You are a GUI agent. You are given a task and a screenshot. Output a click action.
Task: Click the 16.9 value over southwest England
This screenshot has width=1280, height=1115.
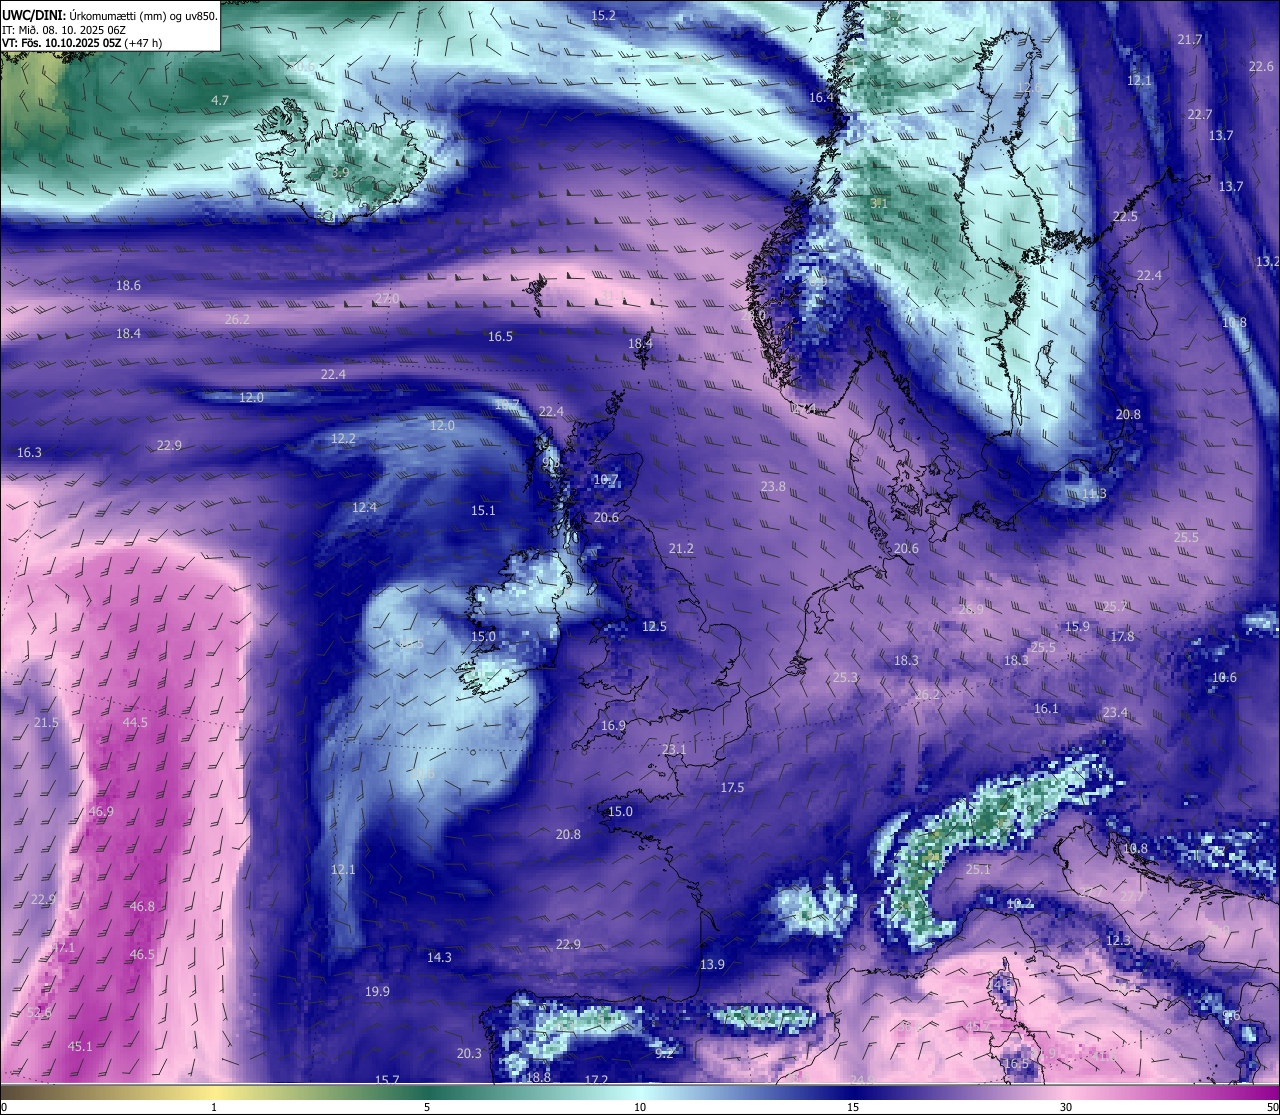(613, 725)
